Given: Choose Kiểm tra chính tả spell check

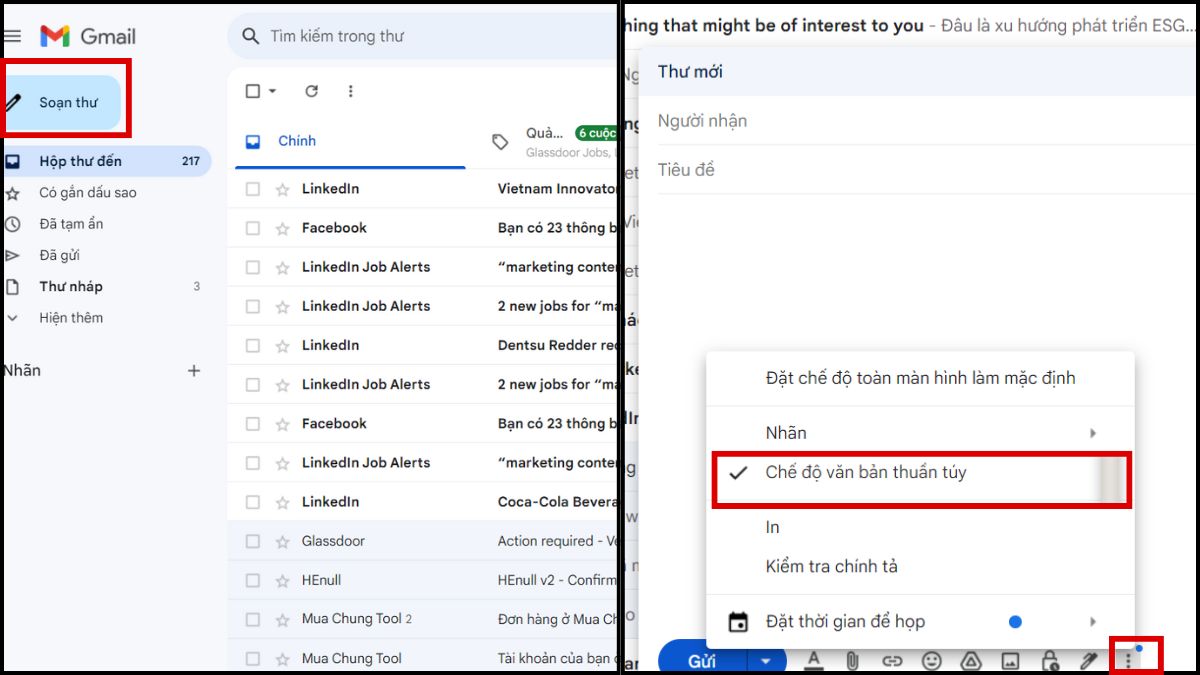Looking at the screenshot, I should click(920, 566).
